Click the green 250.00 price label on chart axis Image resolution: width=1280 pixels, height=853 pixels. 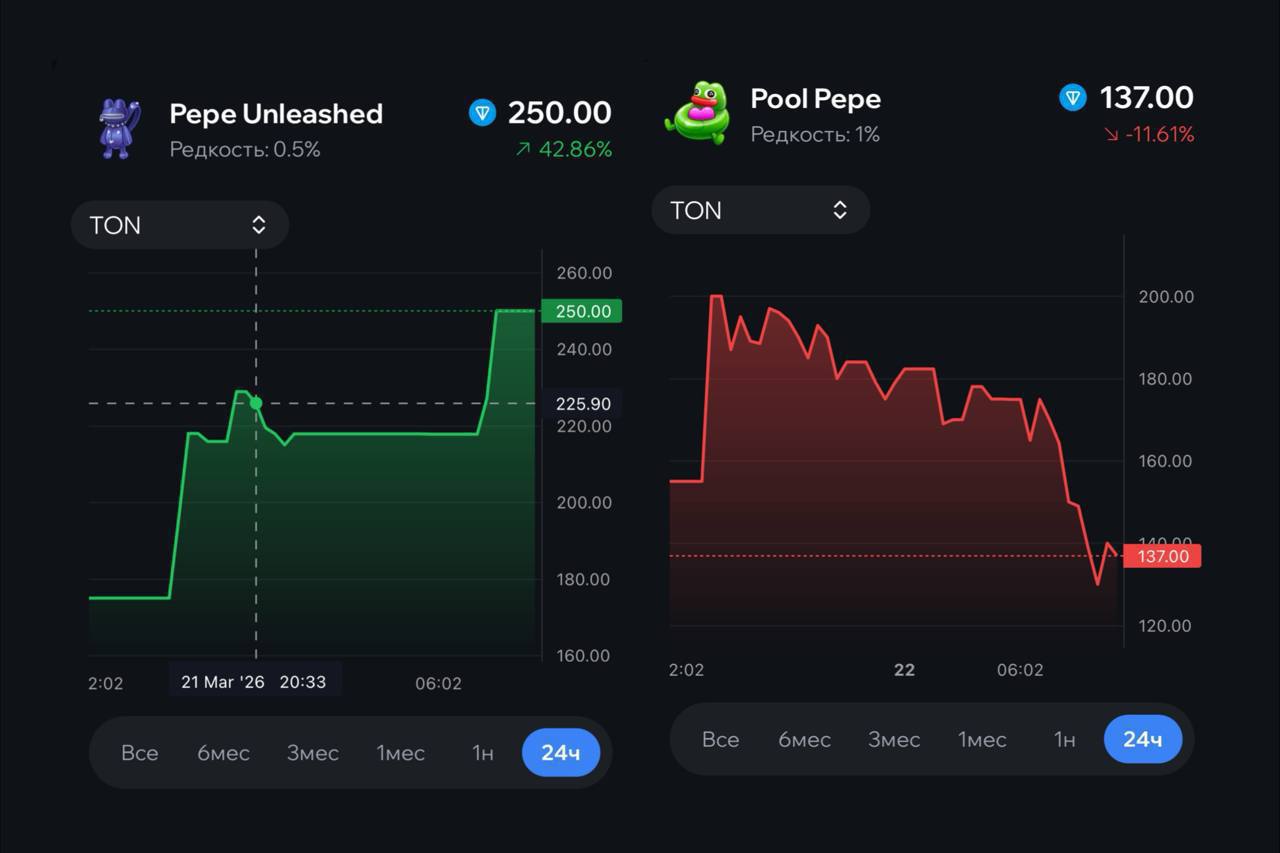pos(582,311)
